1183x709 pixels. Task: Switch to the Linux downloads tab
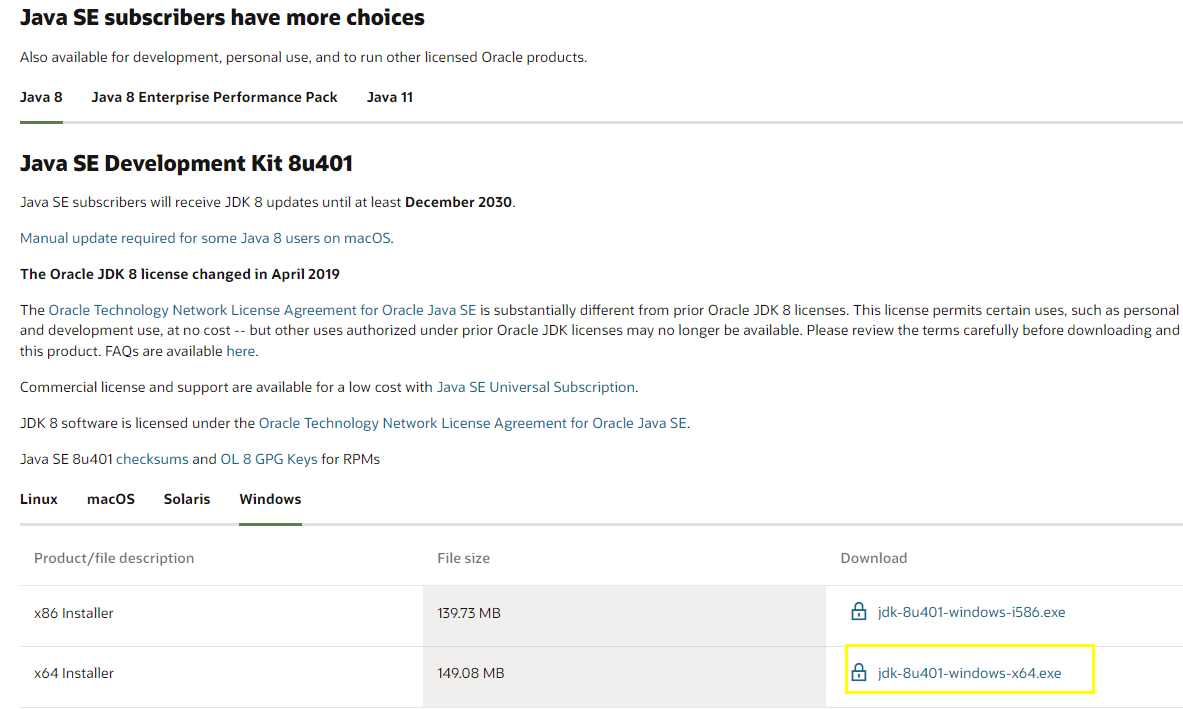(x=39, y=499)
